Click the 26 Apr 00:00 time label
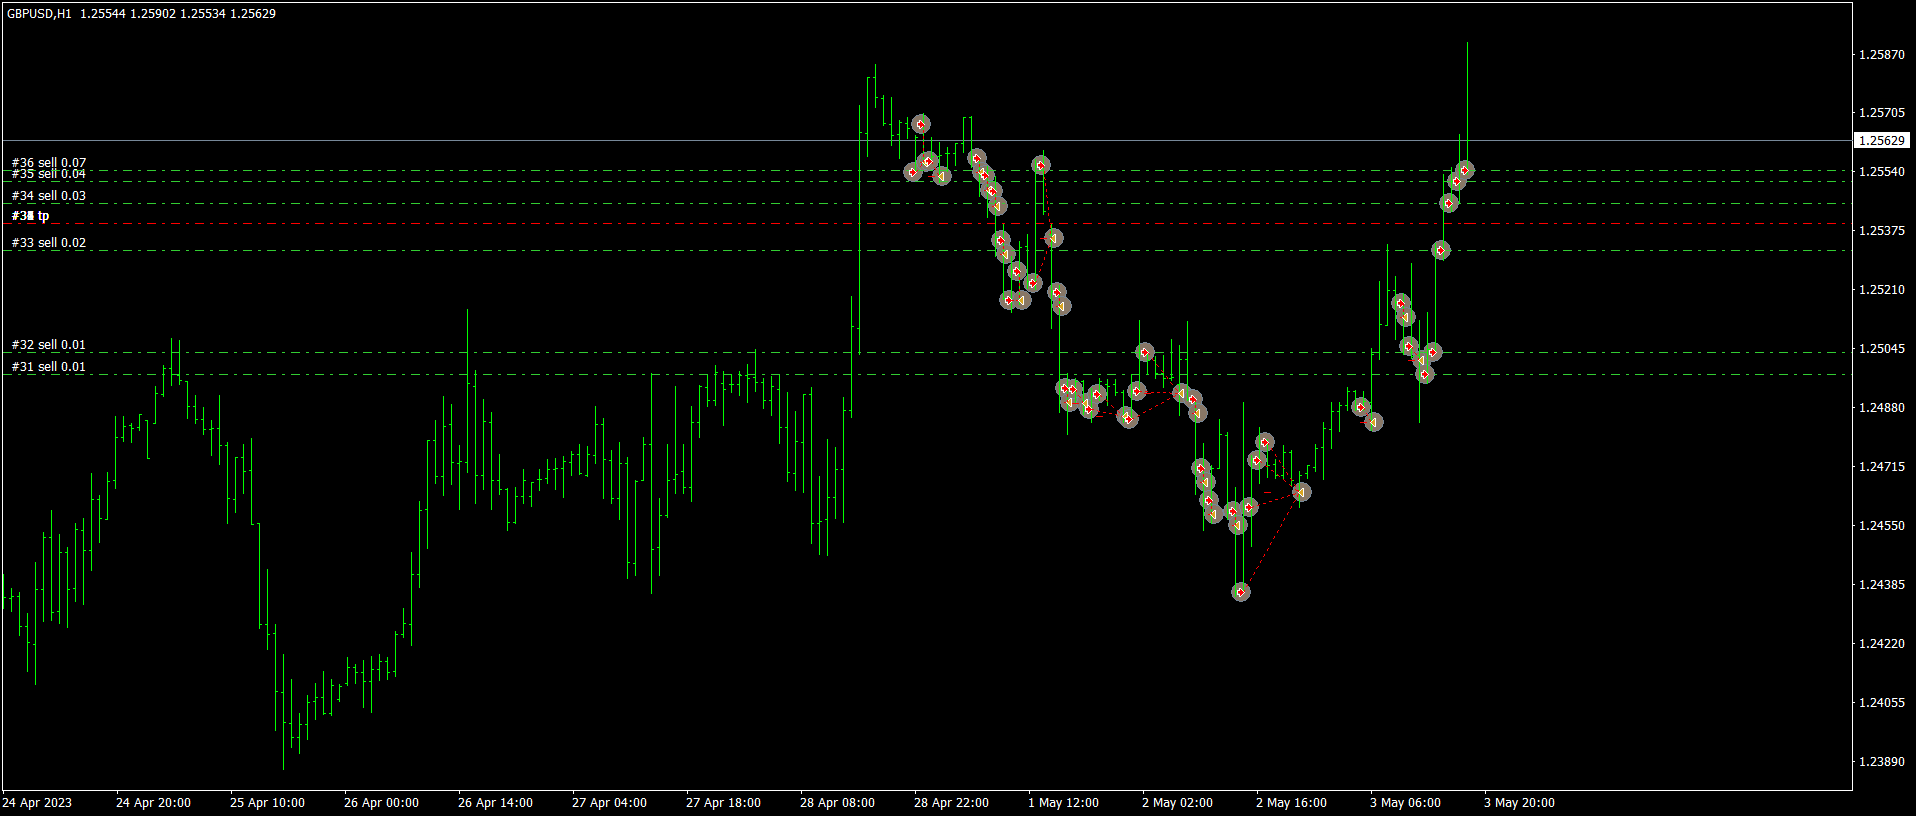 381,803
